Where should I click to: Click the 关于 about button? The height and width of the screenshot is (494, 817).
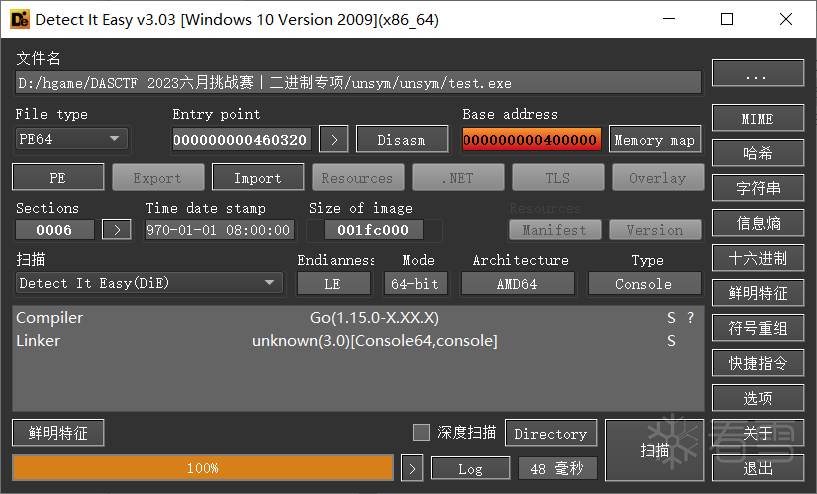758,433
